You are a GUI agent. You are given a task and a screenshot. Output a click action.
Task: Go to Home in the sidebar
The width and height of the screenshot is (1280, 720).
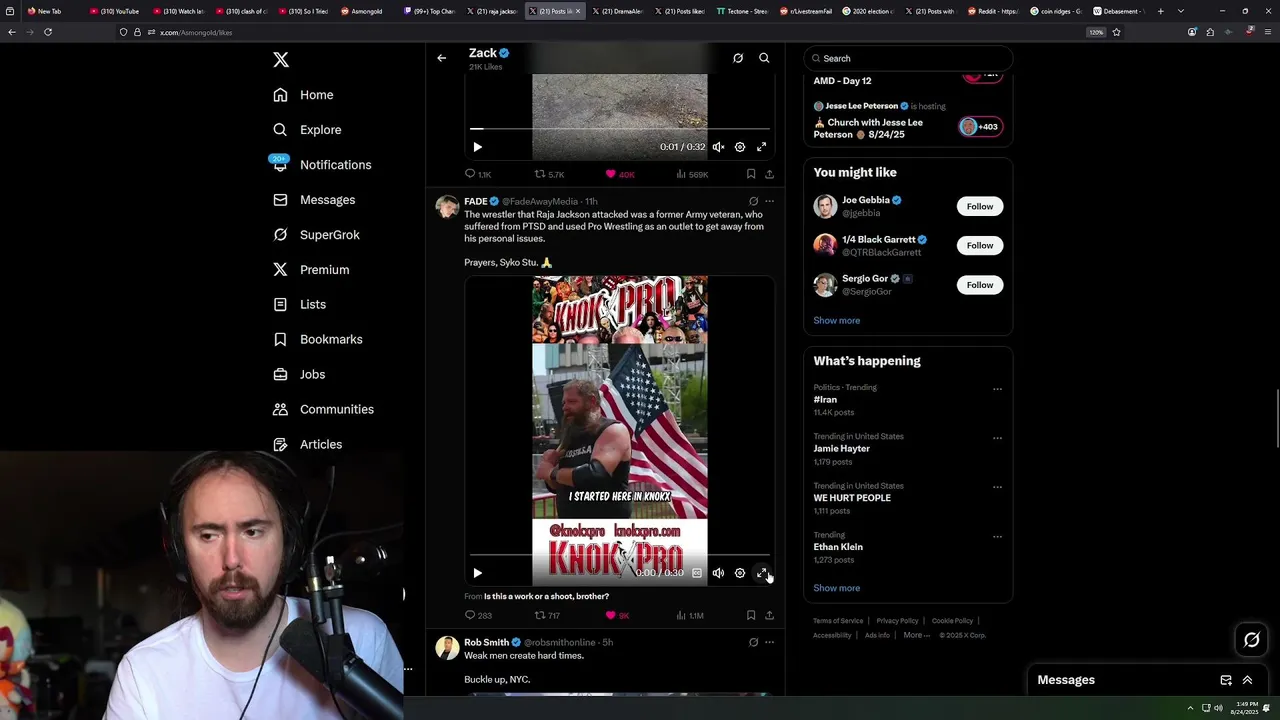pyautogui.click(x=304, y=95)
